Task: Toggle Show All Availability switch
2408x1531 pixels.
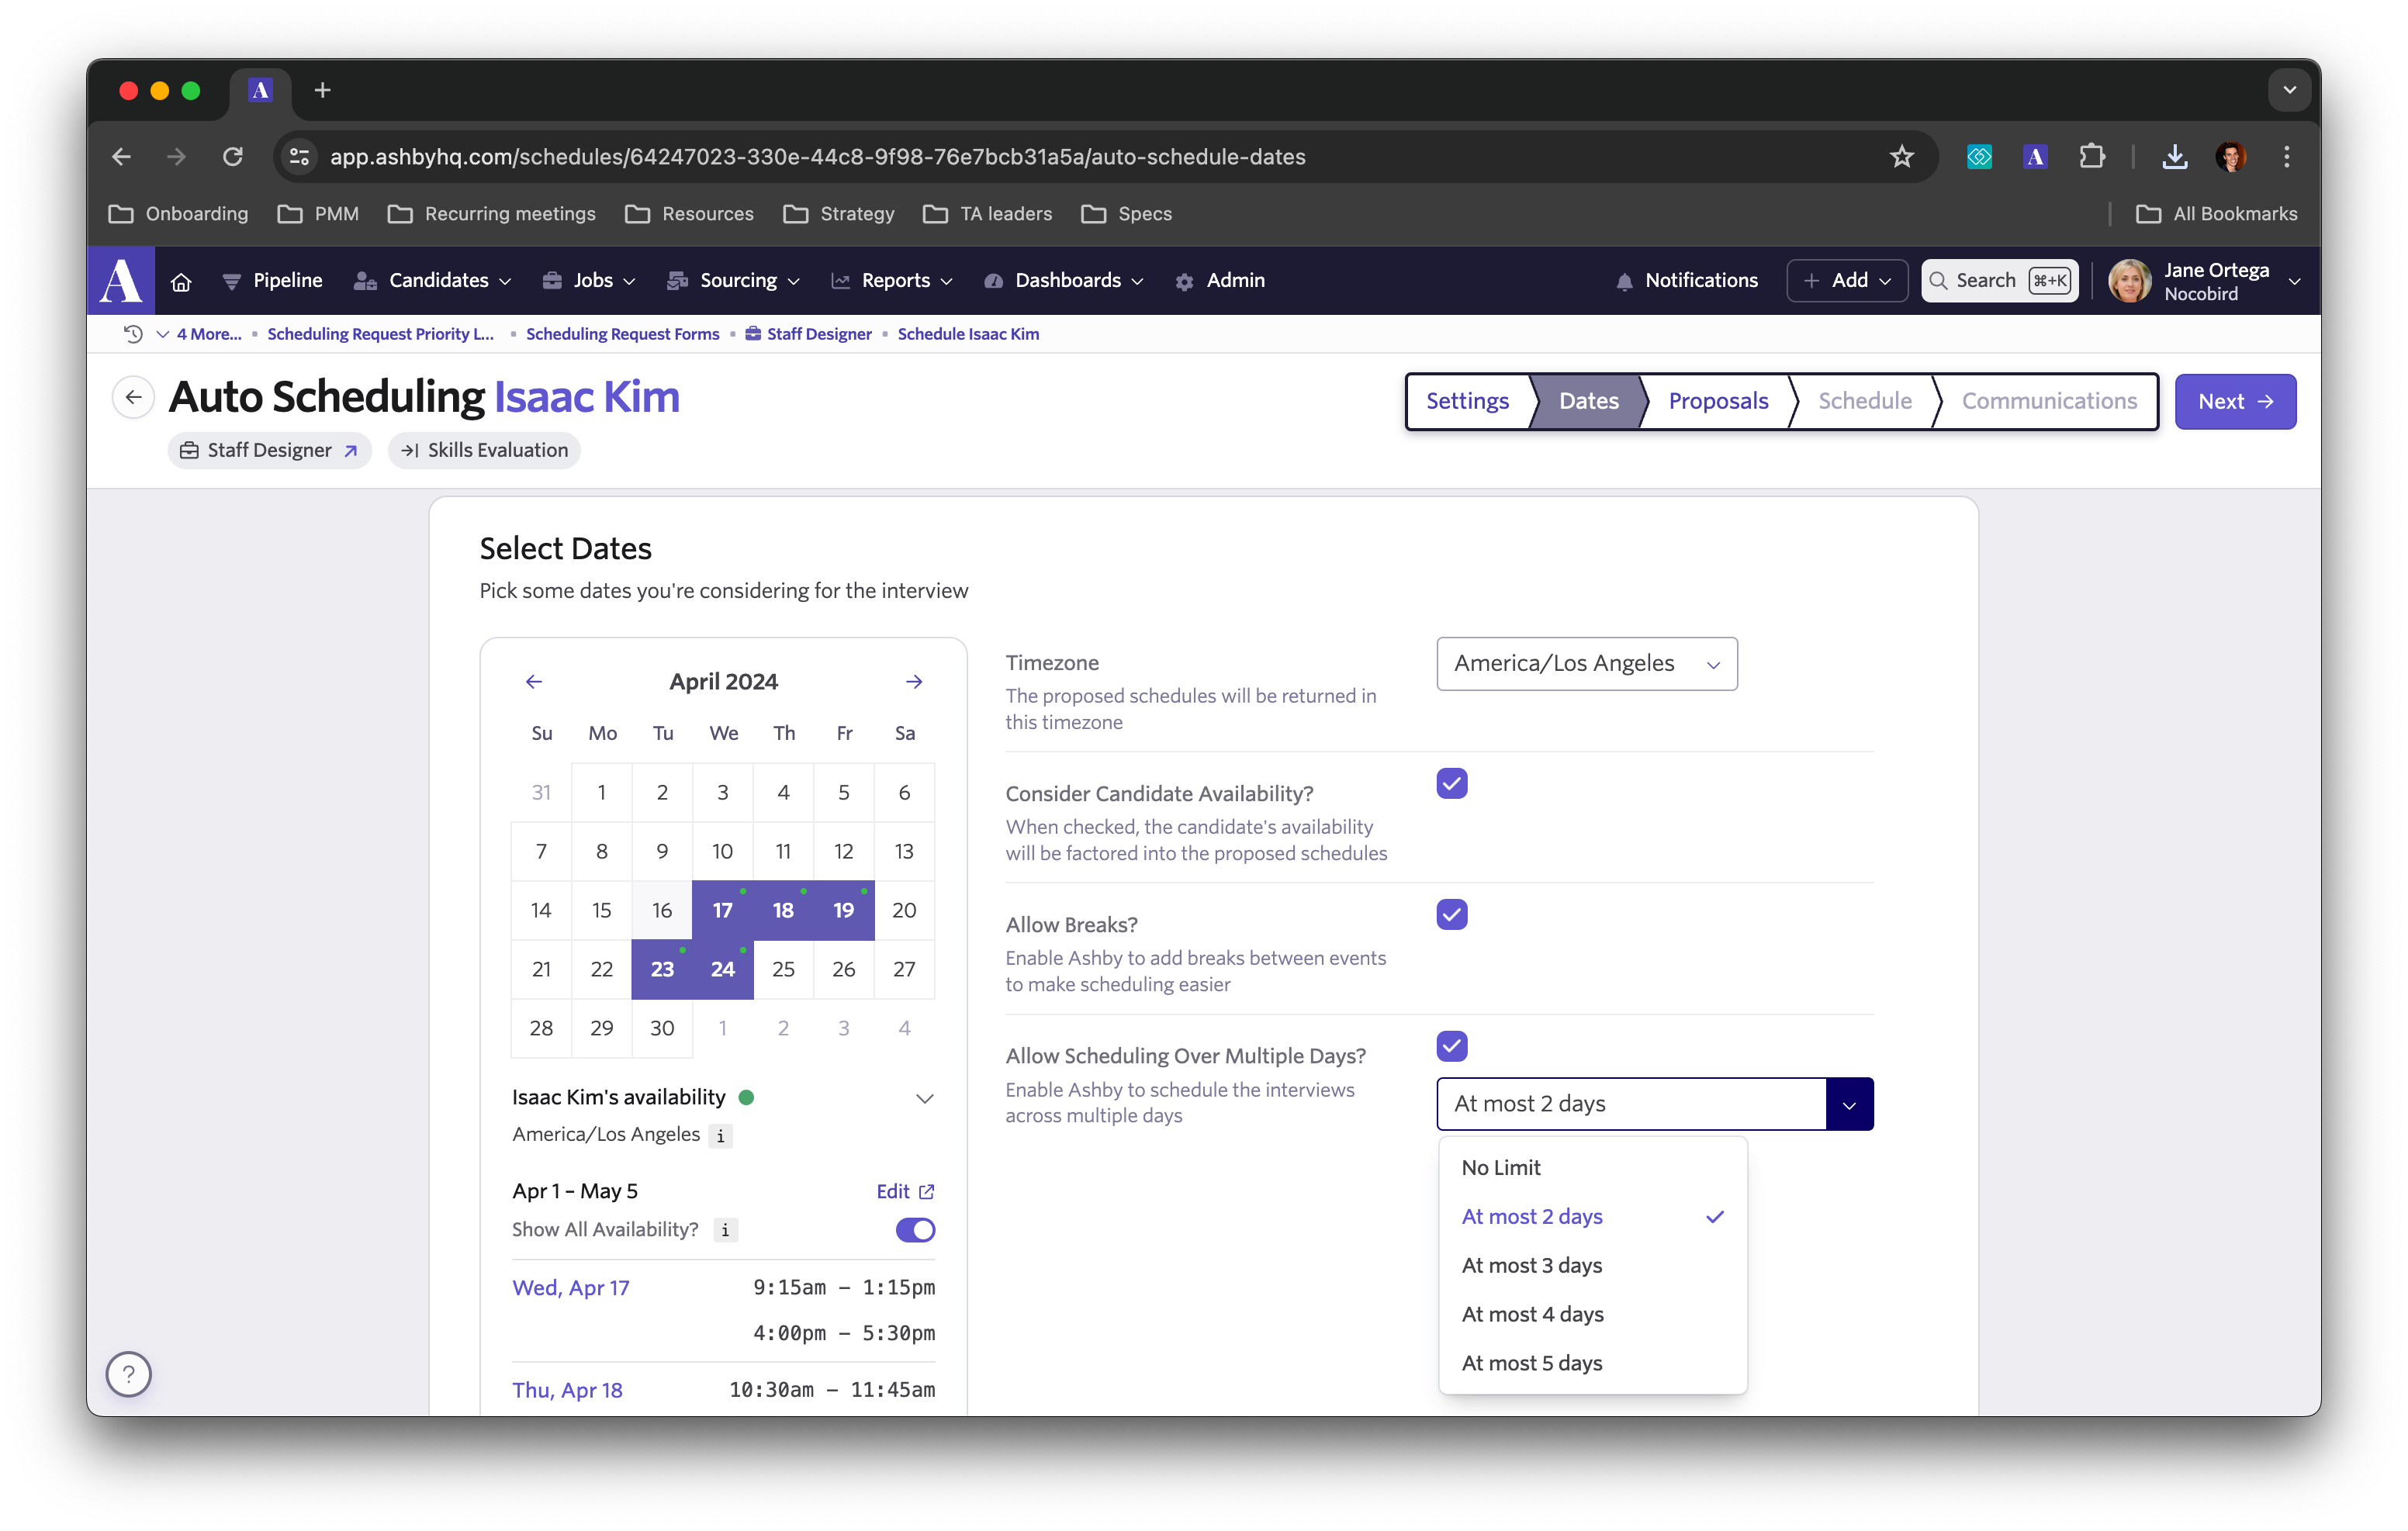Action: pos(916,1228)
